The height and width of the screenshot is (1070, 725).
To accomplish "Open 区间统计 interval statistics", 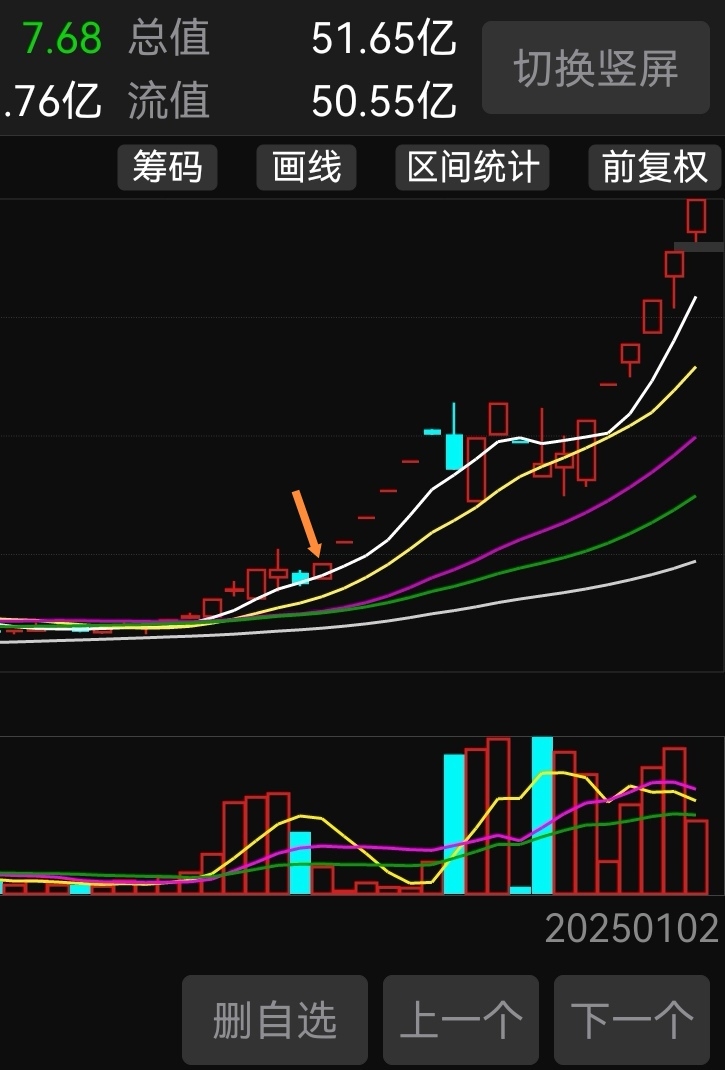I will point(472,167).
